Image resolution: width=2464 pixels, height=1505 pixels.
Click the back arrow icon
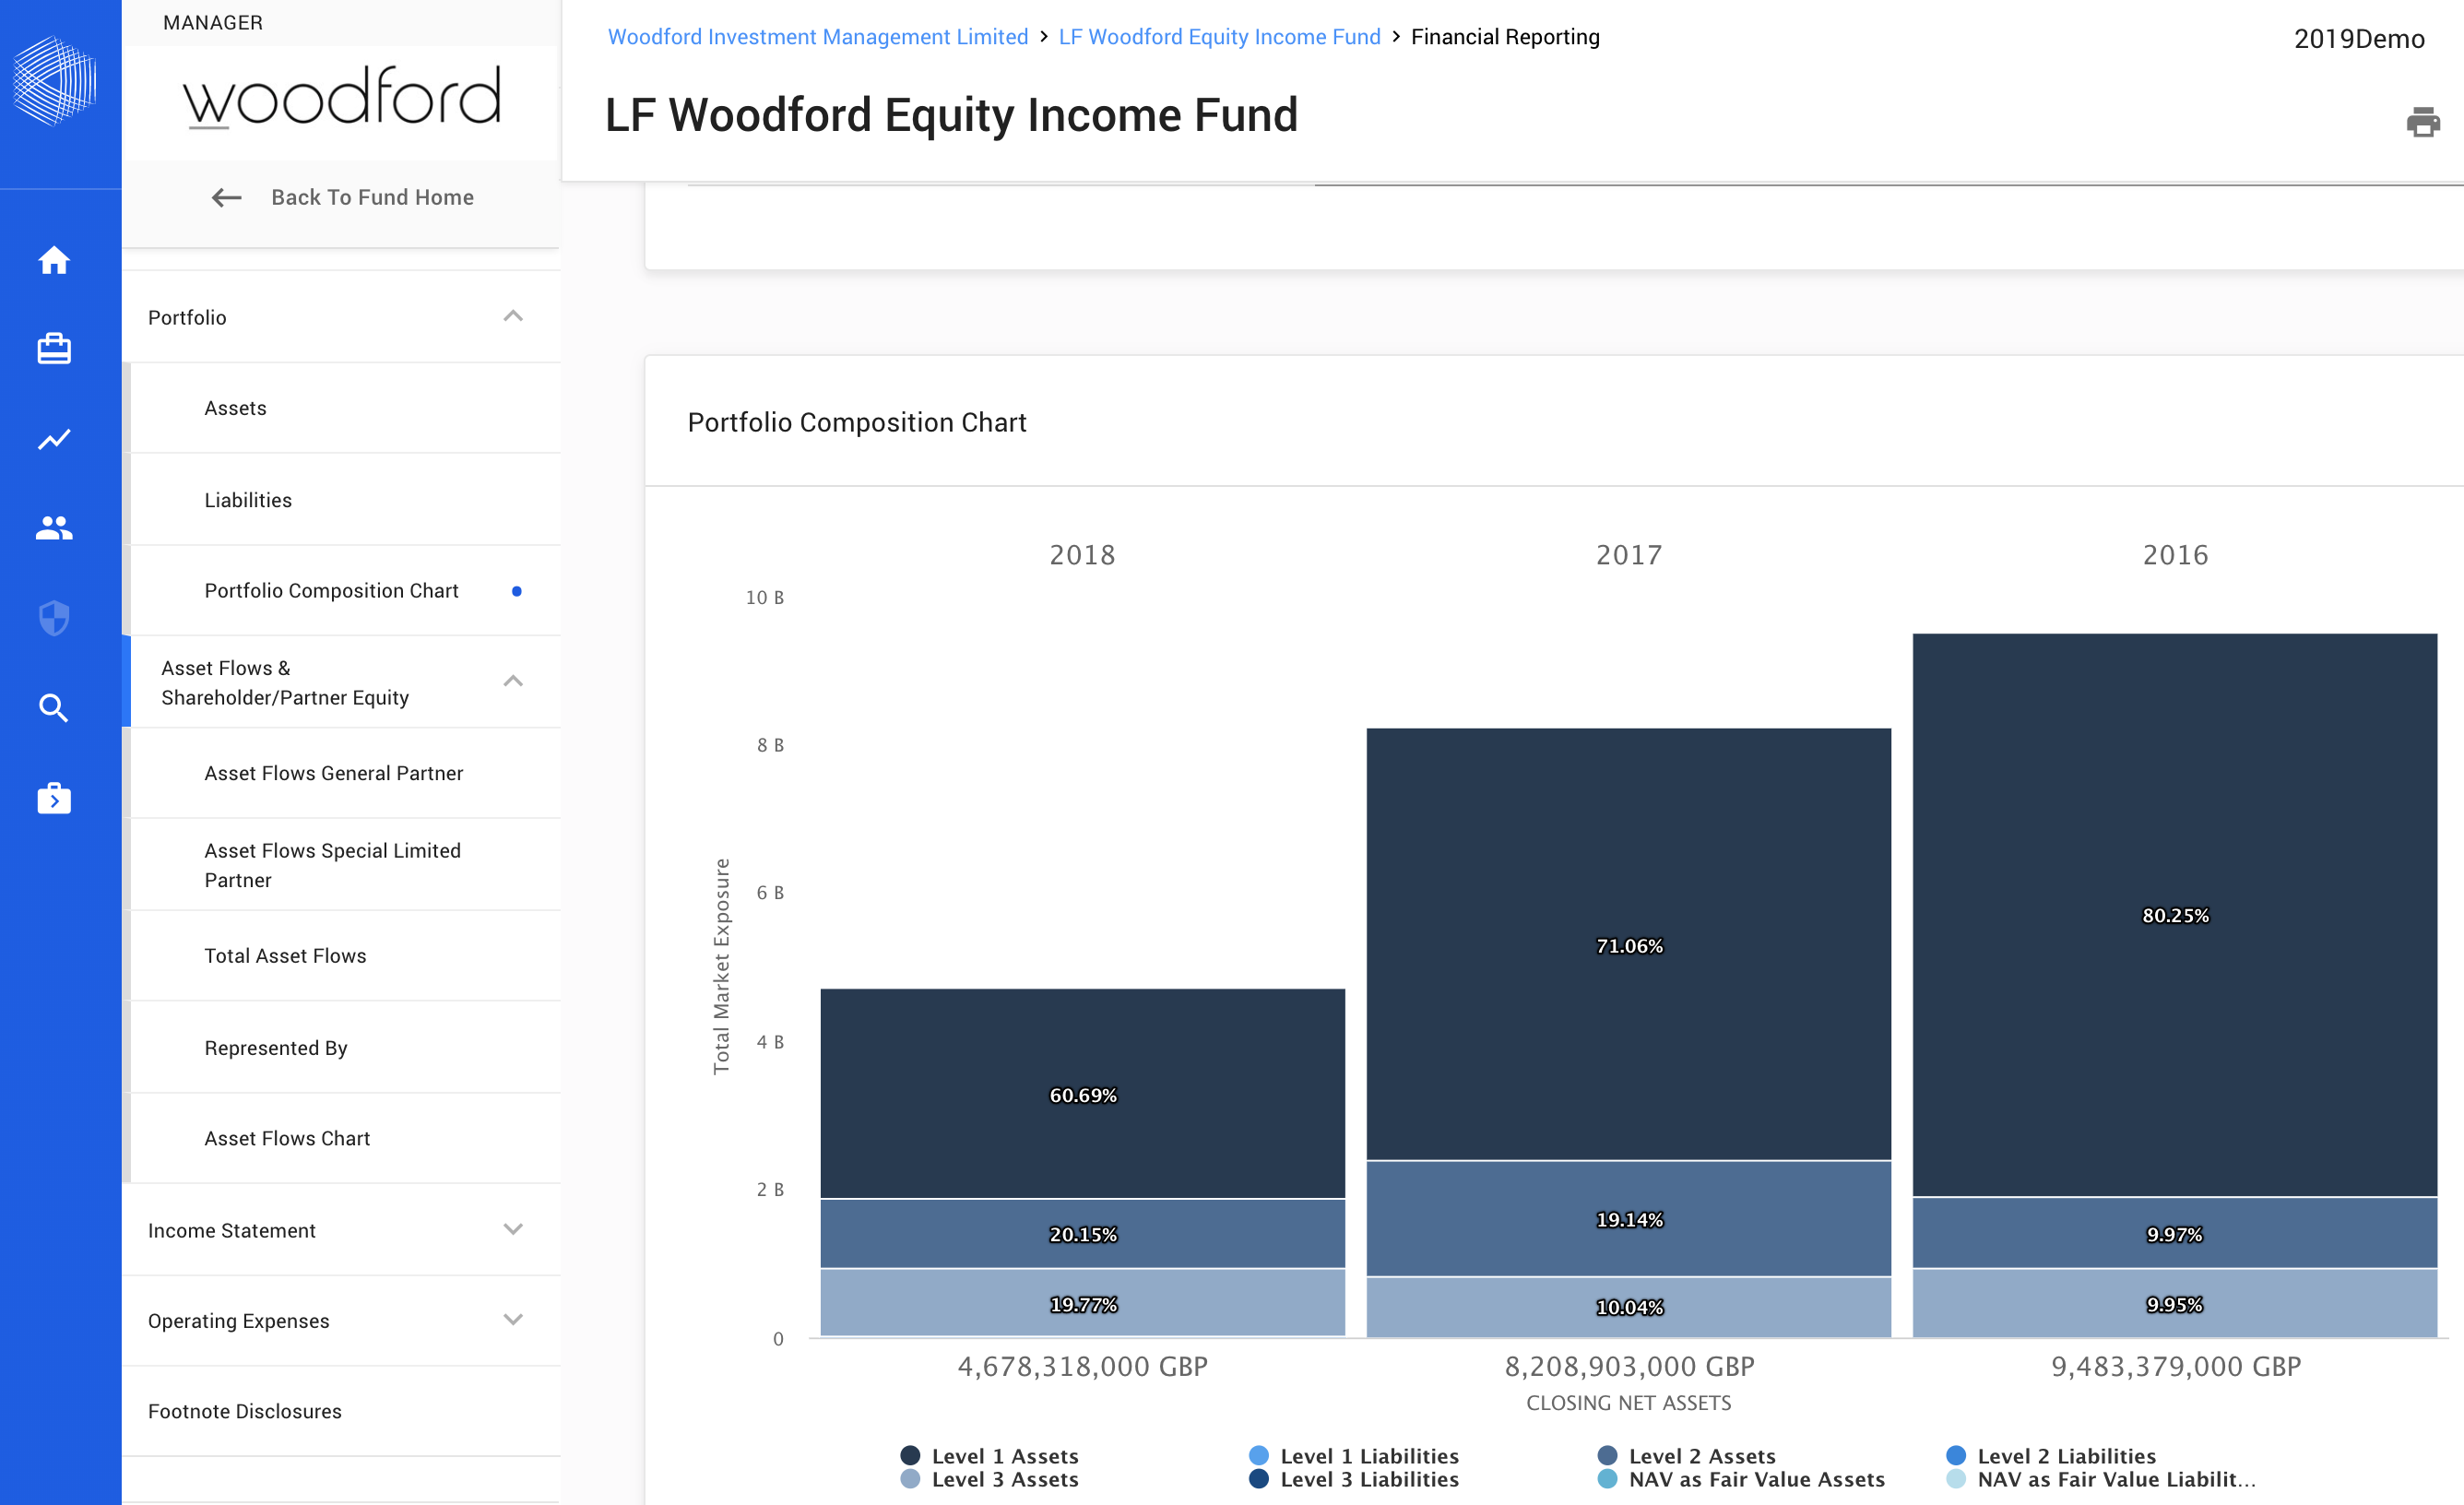pyautogui.click(x=227, y=198)
